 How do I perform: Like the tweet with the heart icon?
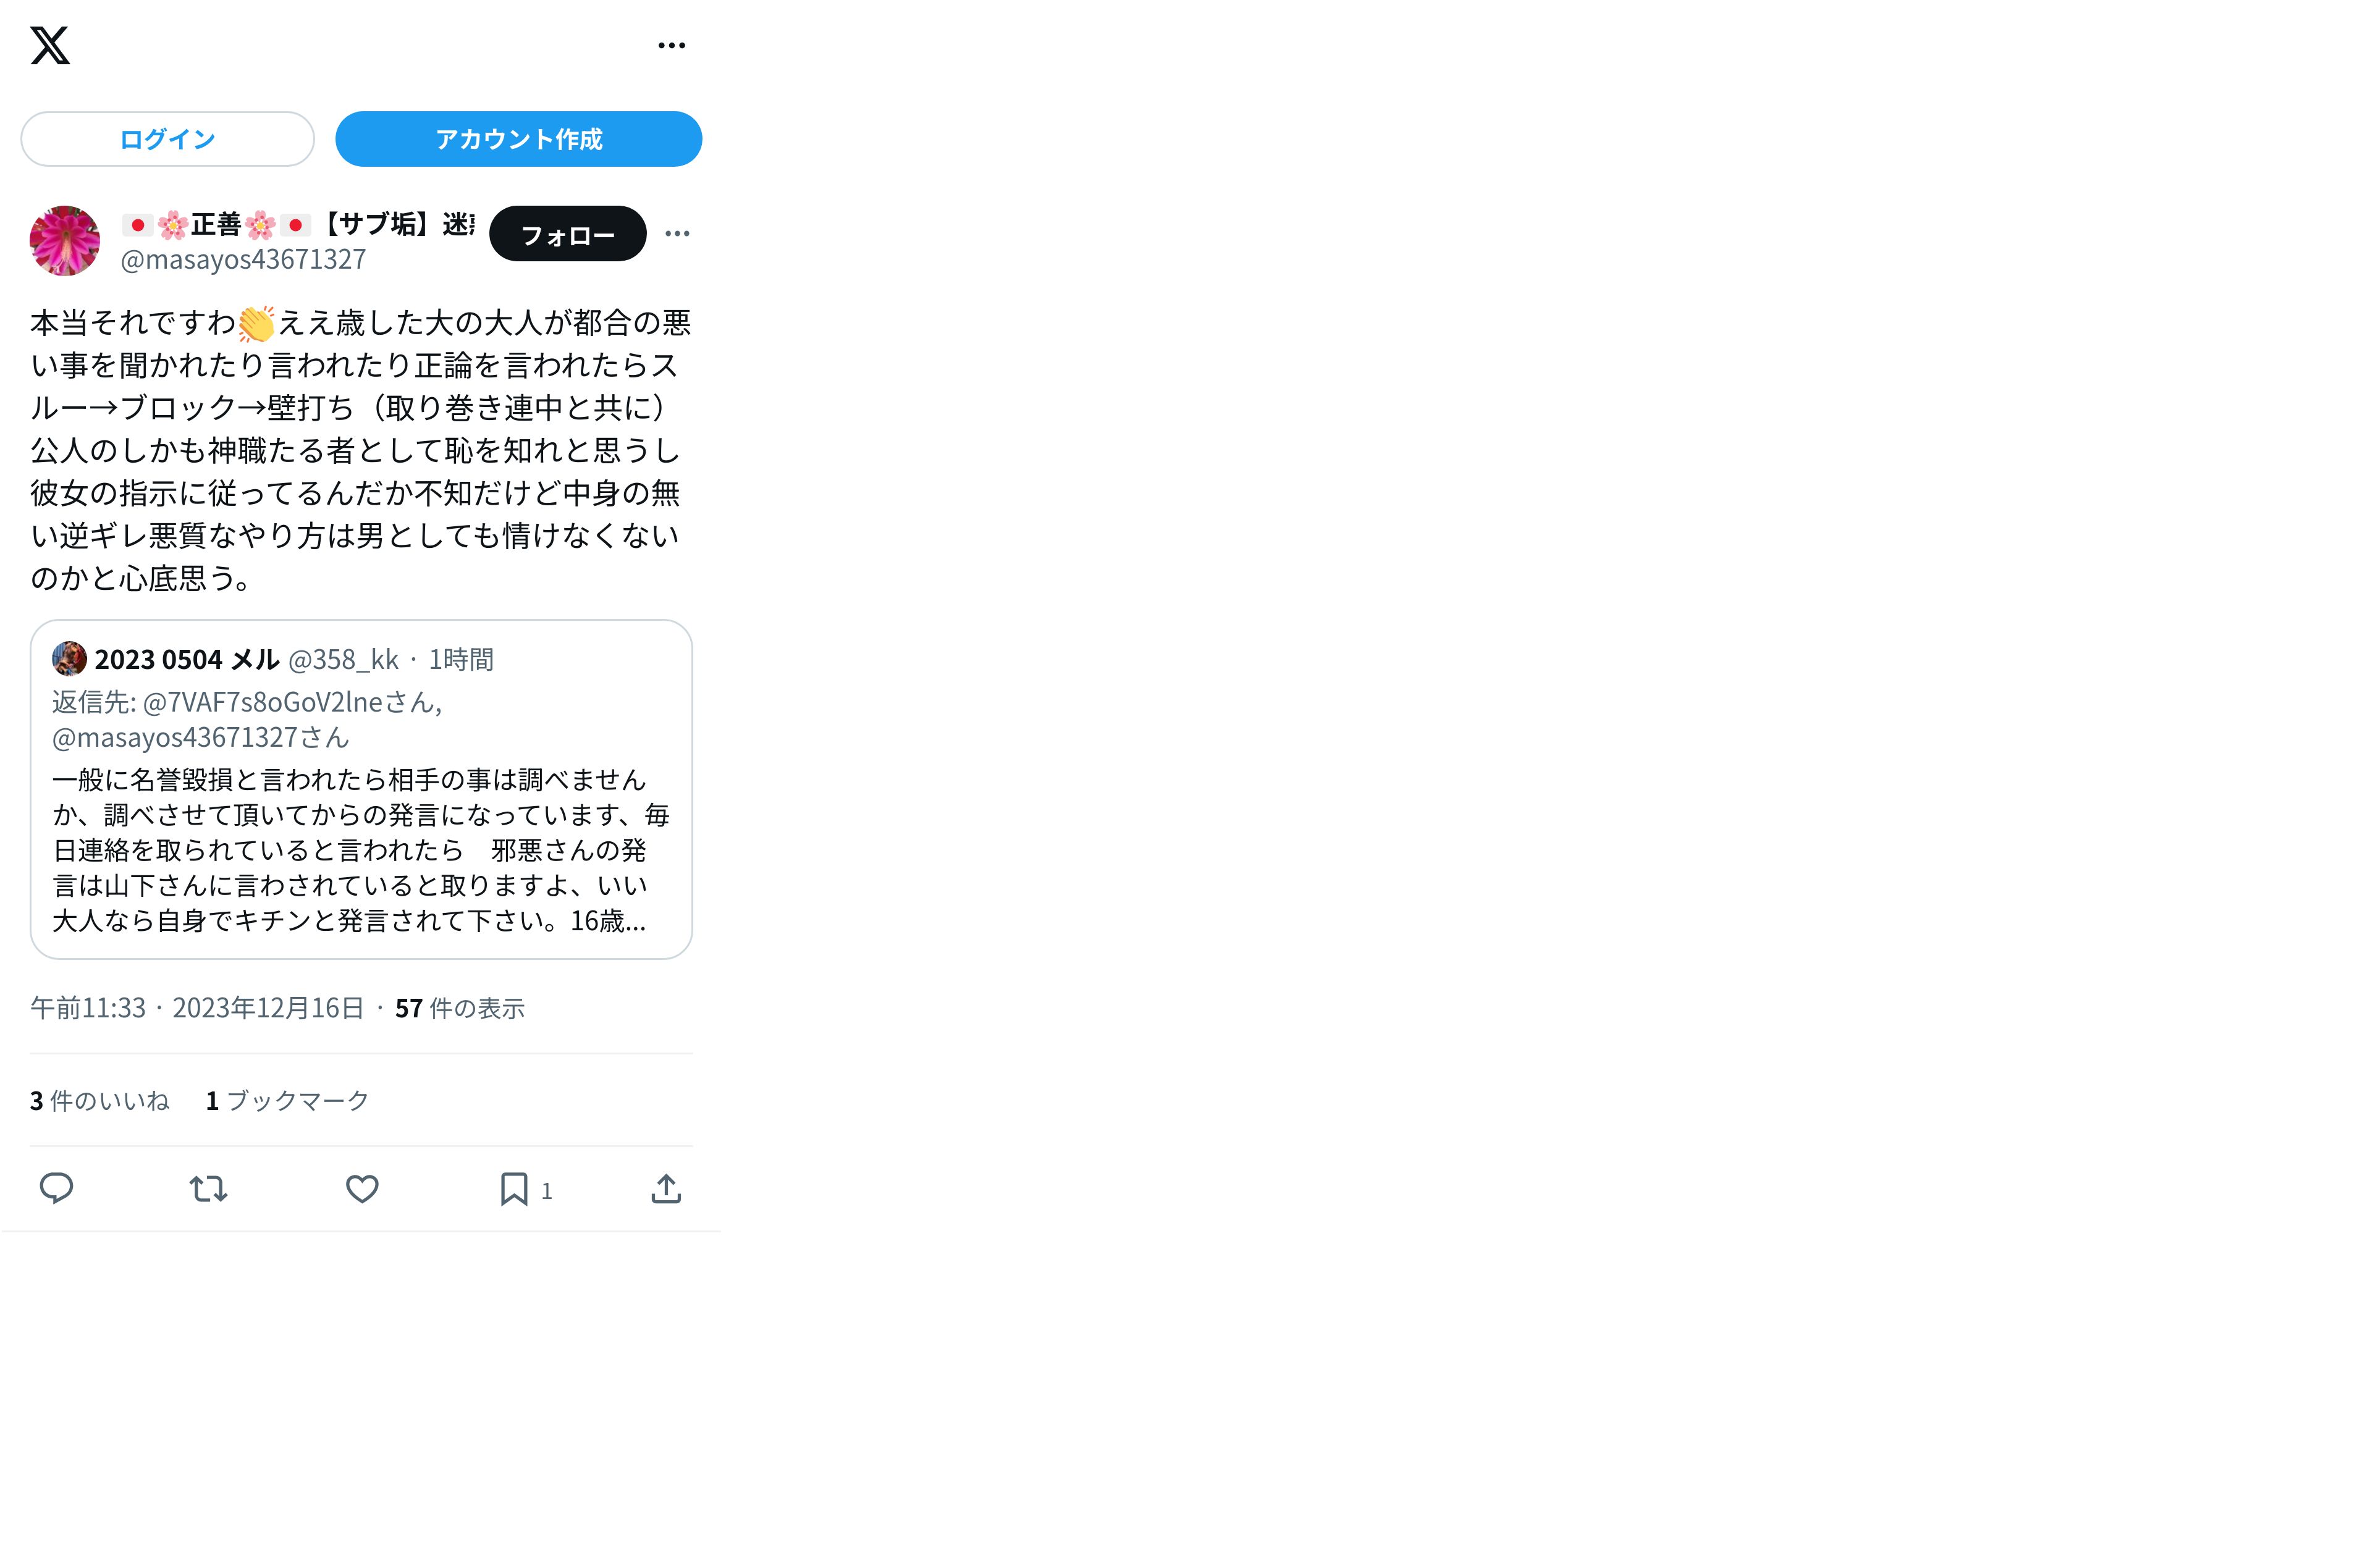click(x=362, y=1189)
